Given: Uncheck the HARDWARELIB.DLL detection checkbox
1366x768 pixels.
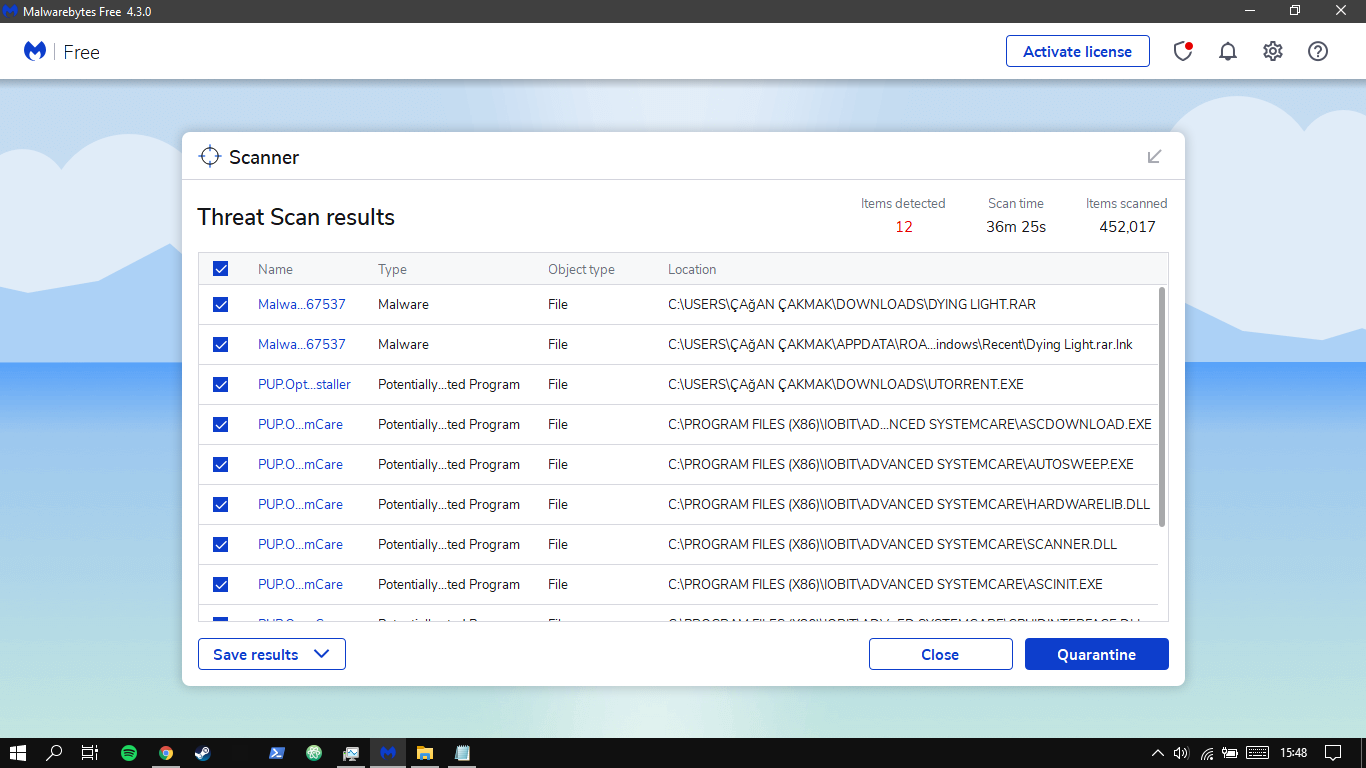Looking at the screenshot, I should point(221,504).
